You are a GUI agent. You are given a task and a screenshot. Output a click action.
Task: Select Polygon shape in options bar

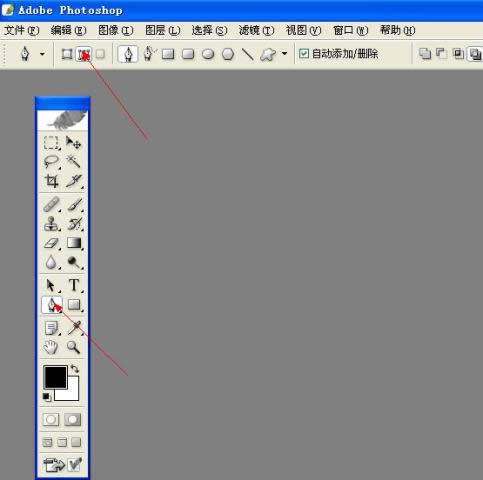(x=228, y=54)
